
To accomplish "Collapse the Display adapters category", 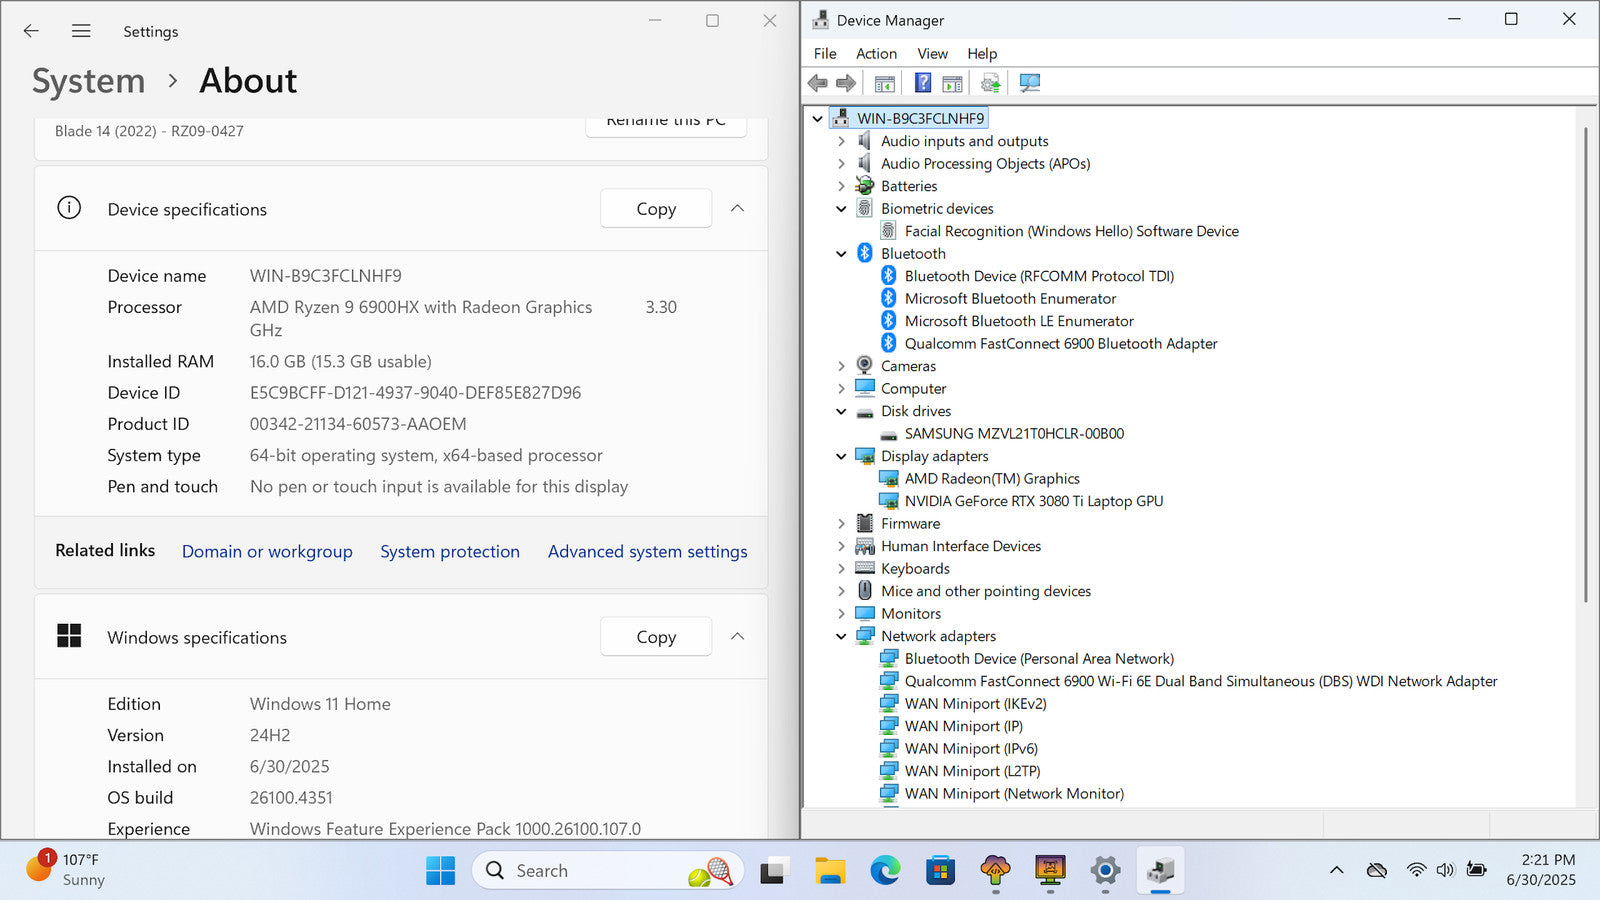I will (841, 456).
